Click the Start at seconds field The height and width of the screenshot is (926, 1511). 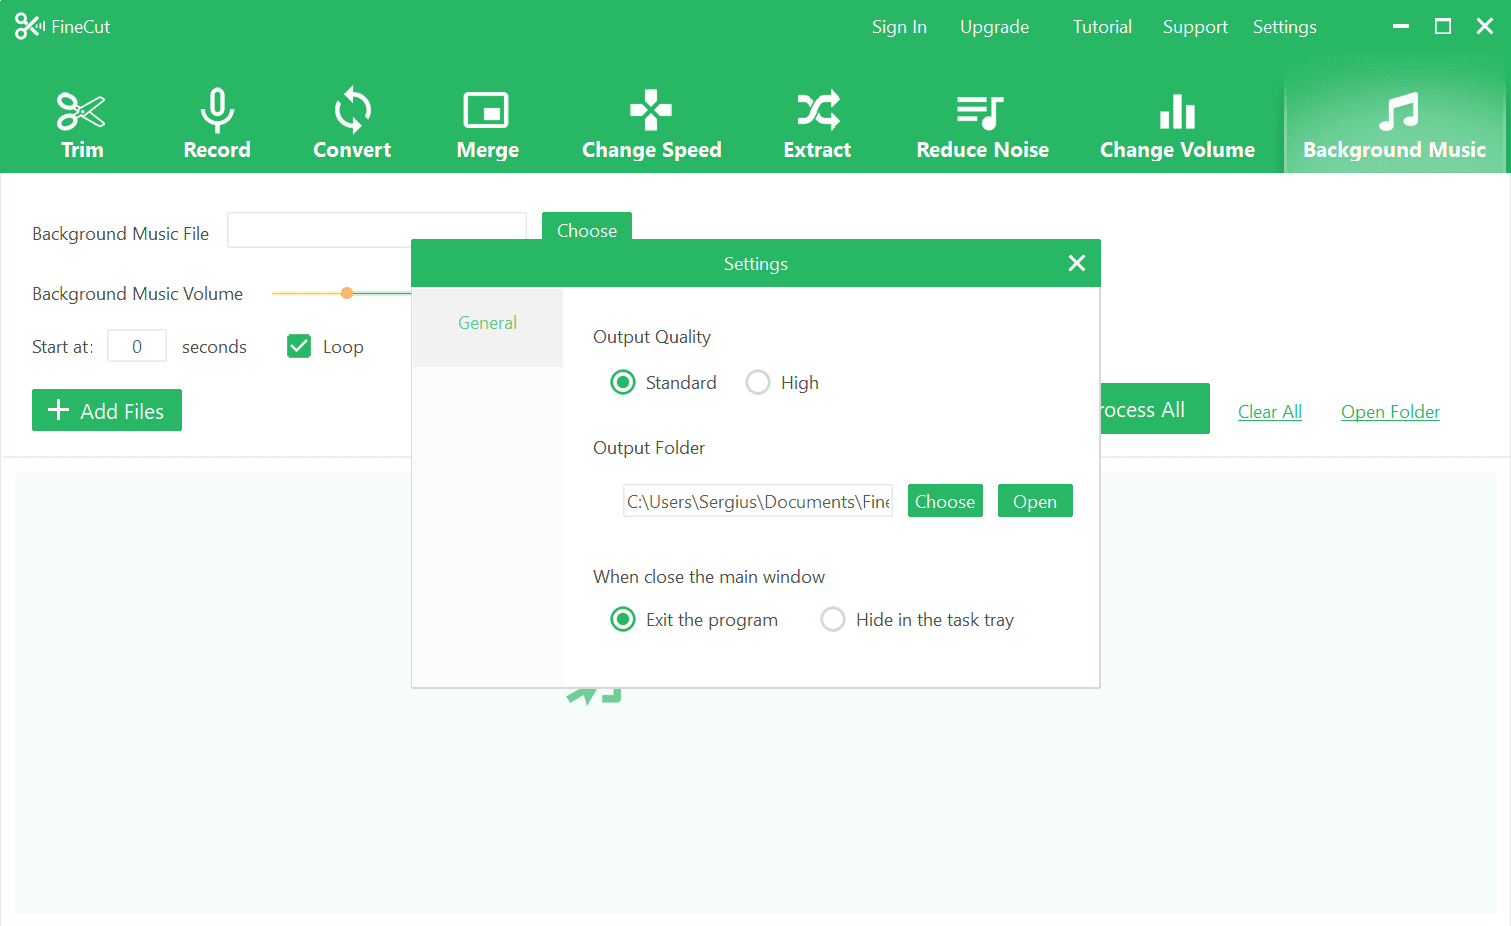137,346
